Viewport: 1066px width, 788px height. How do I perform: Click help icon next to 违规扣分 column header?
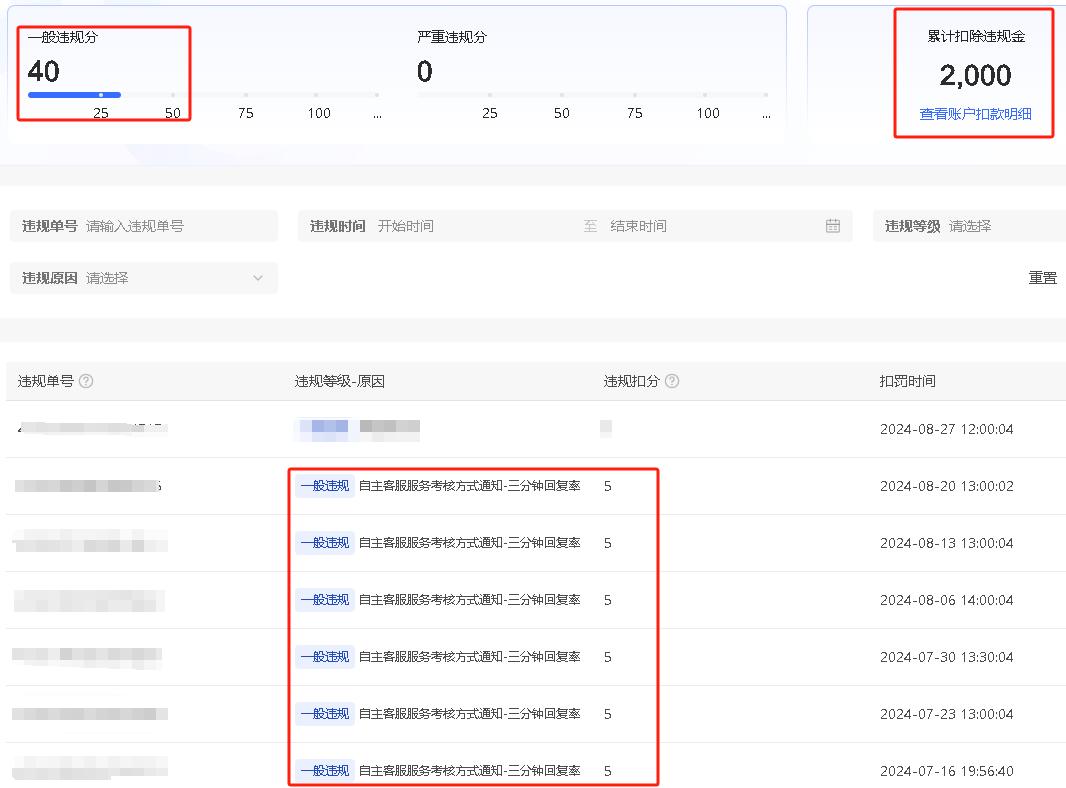[672, 381]
